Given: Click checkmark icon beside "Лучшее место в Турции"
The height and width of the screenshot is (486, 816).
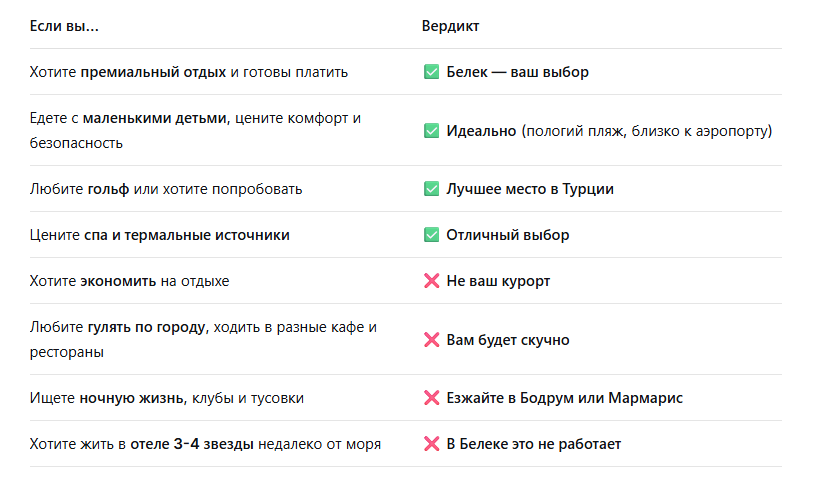Looking at the screenshot, I should pyautogui.click(x=432, y=189).
